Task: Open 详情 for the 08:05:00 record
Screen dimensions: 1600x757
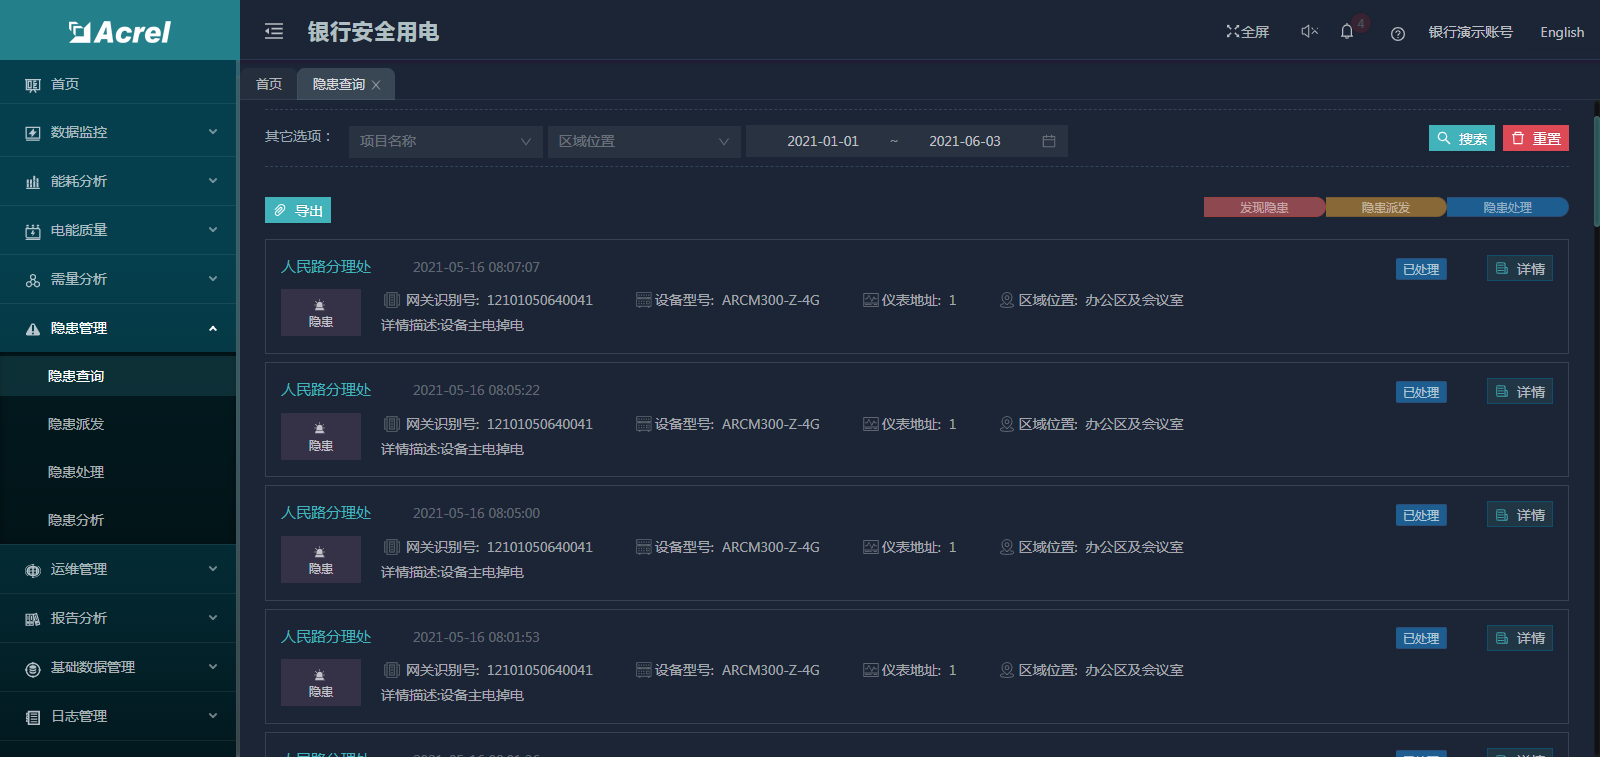Action: click(x=1520, y=514)
